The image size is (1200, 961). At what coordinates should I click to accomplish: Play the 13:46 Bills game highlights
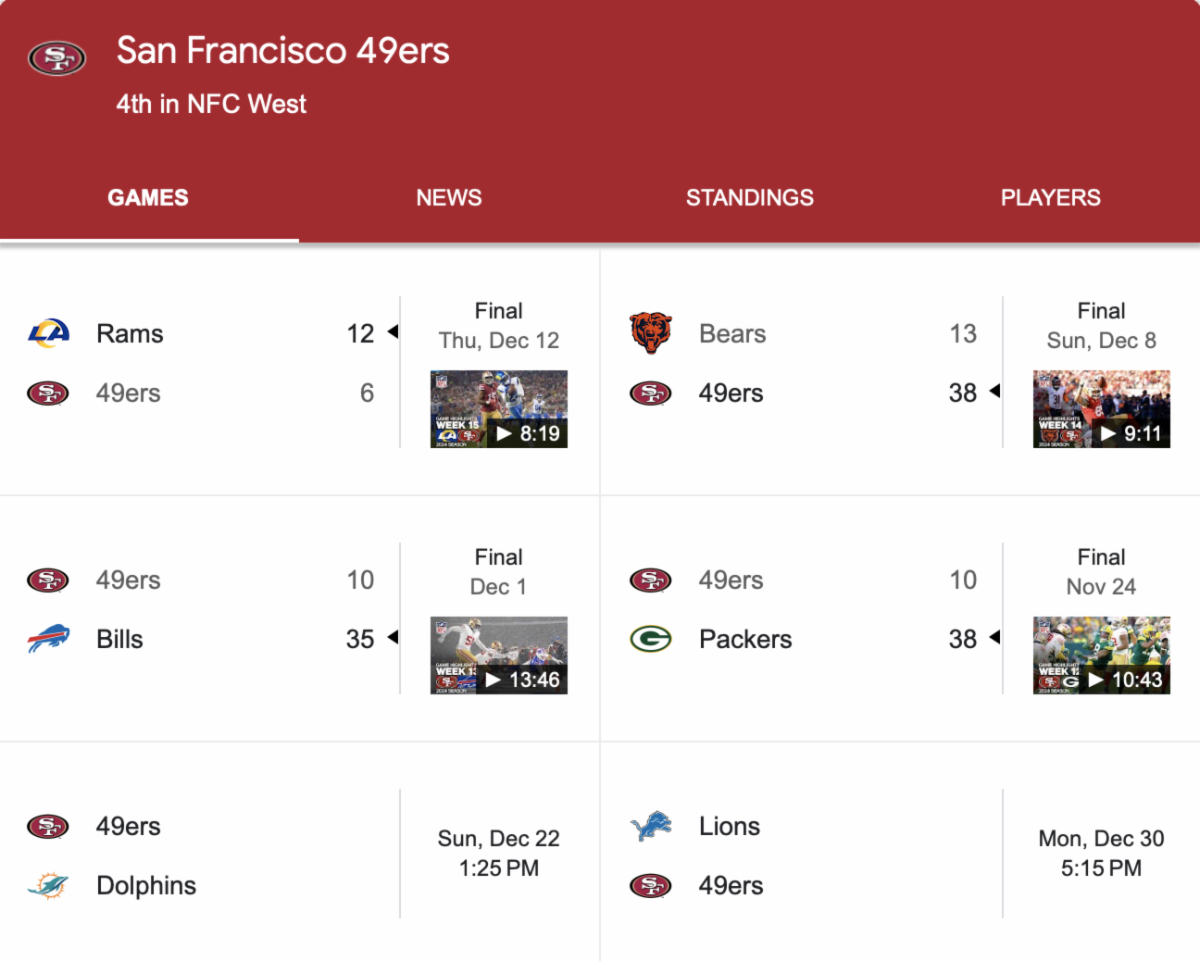(499, 655)
